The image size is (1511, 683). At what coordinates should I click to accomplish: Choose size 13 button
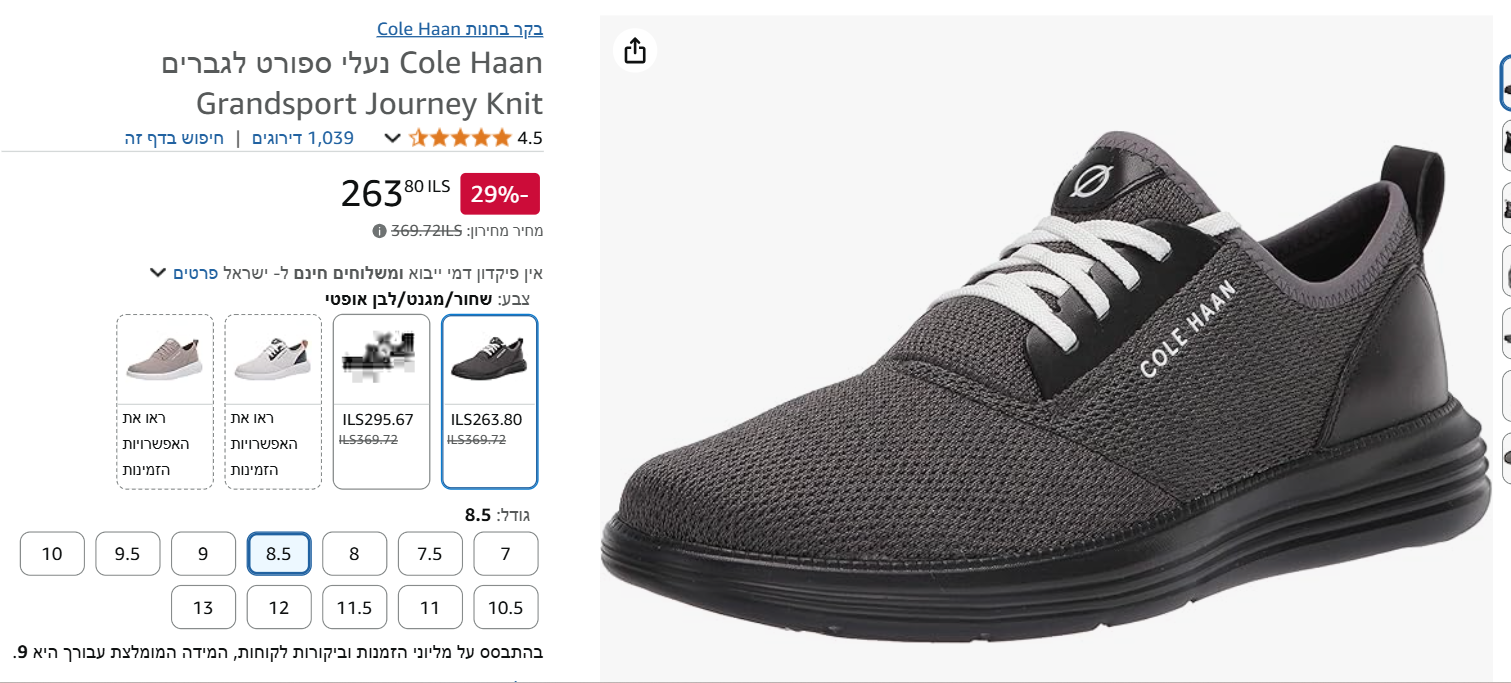click(x=203, y=607)
